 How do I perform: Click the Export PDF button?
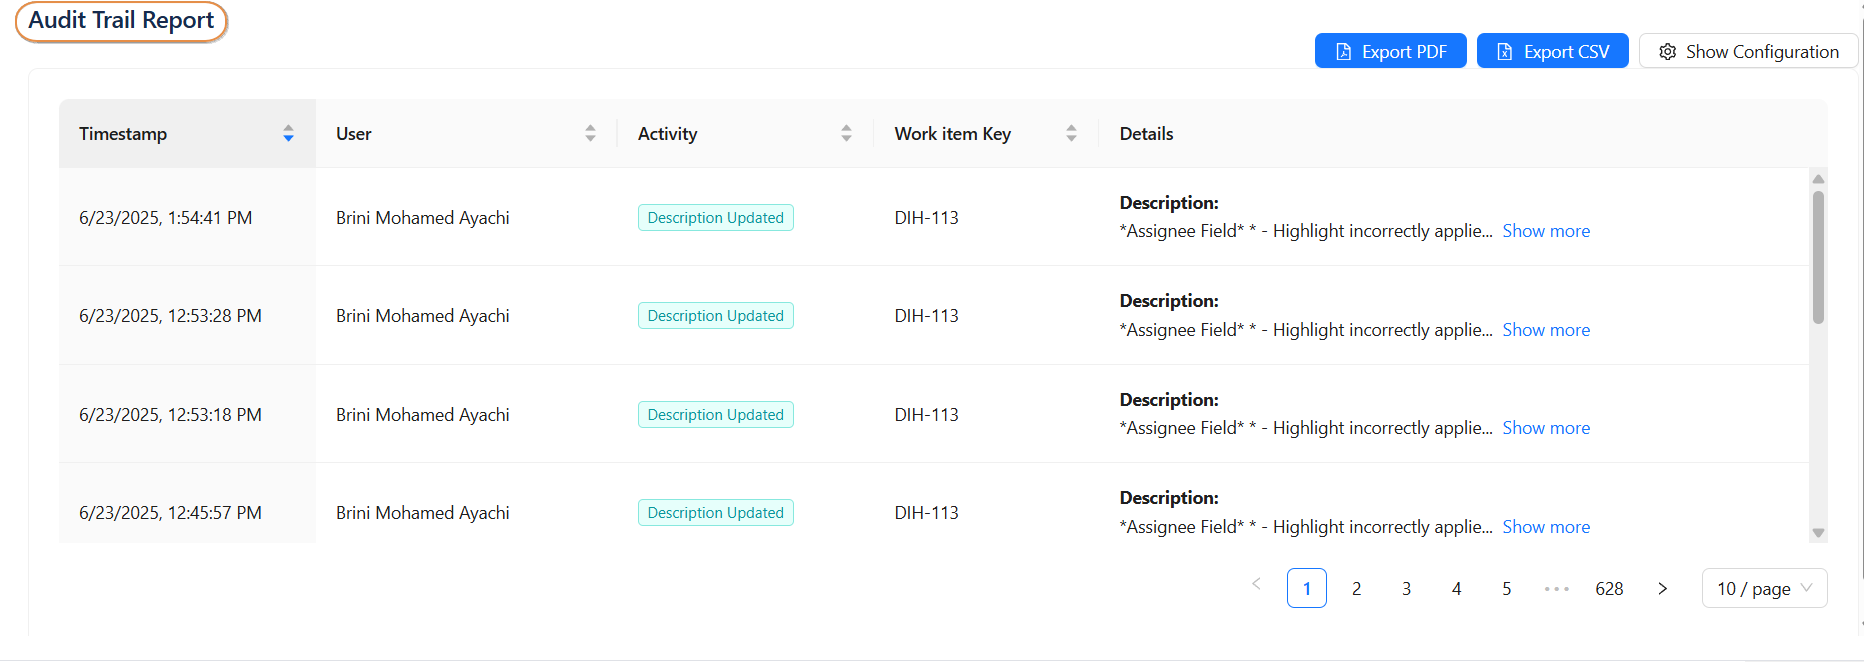pos(1390,51)
